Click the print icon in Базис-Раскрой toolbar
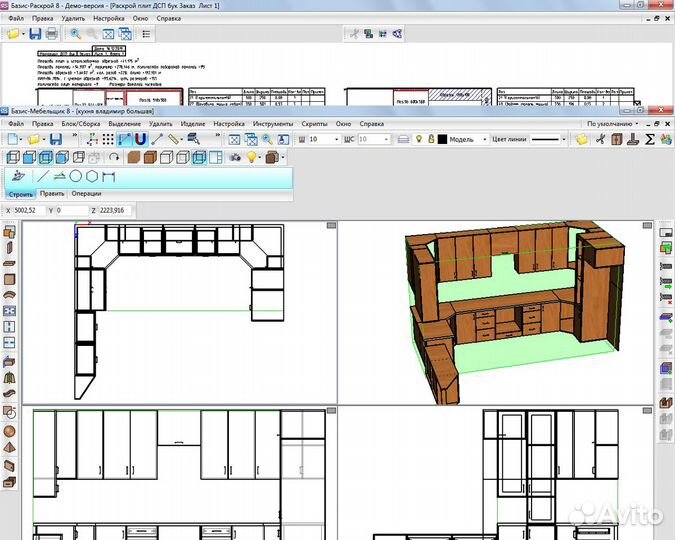This screenshot has height=540, width=675. [51, 34]
